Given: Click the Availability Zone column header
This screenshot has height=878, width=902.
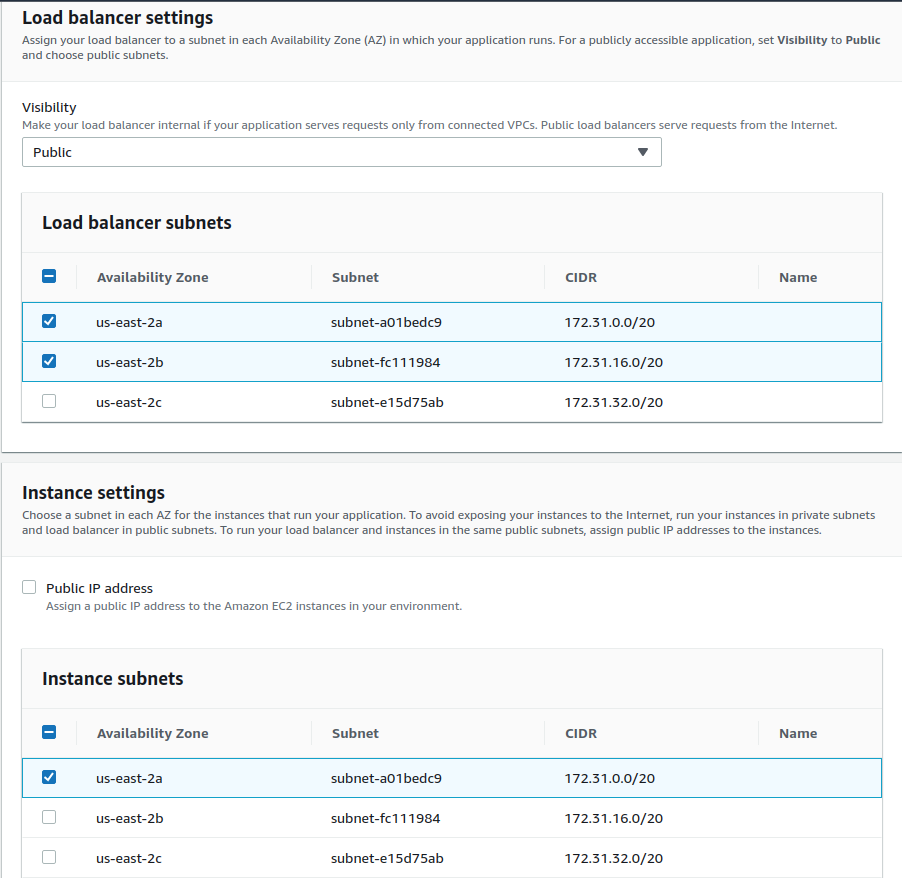Looking at the screenshot, I should (x=152, y=276).
